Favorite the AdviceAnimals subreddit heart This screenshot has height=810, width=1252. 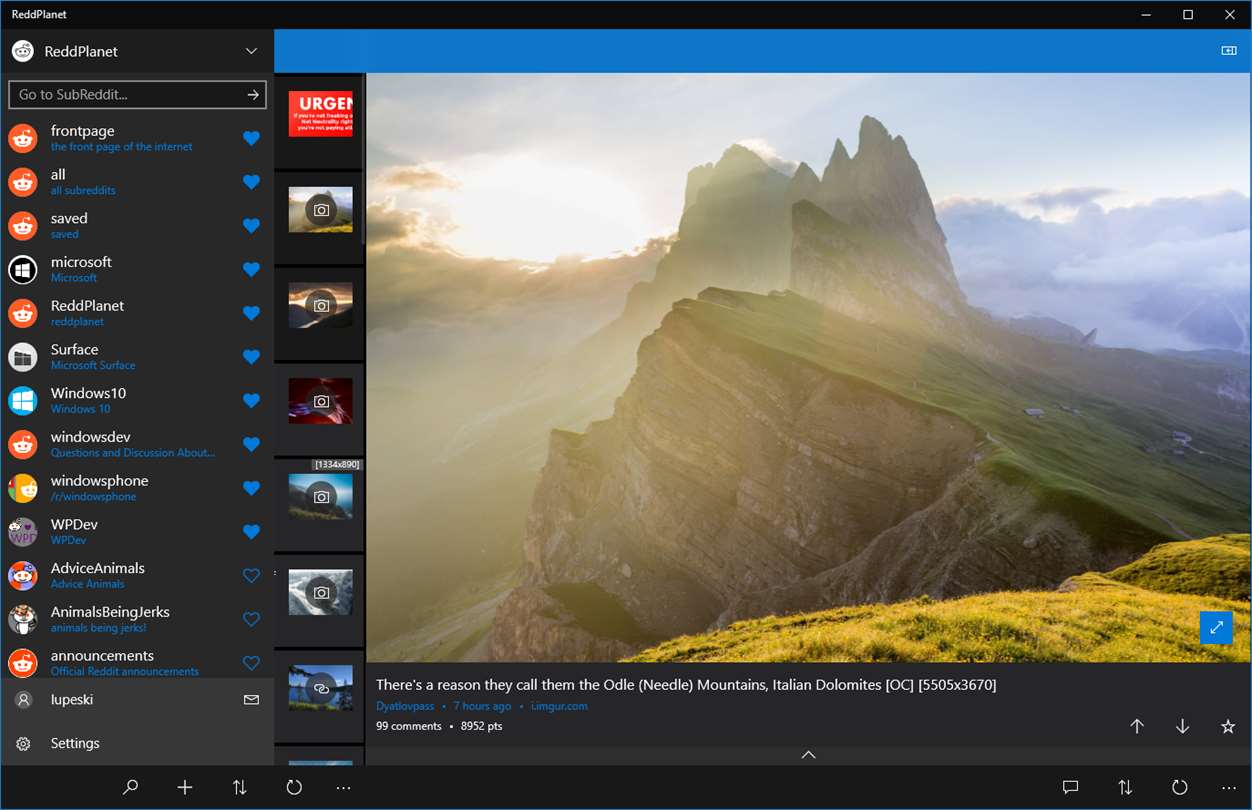[x=251, y=576]
